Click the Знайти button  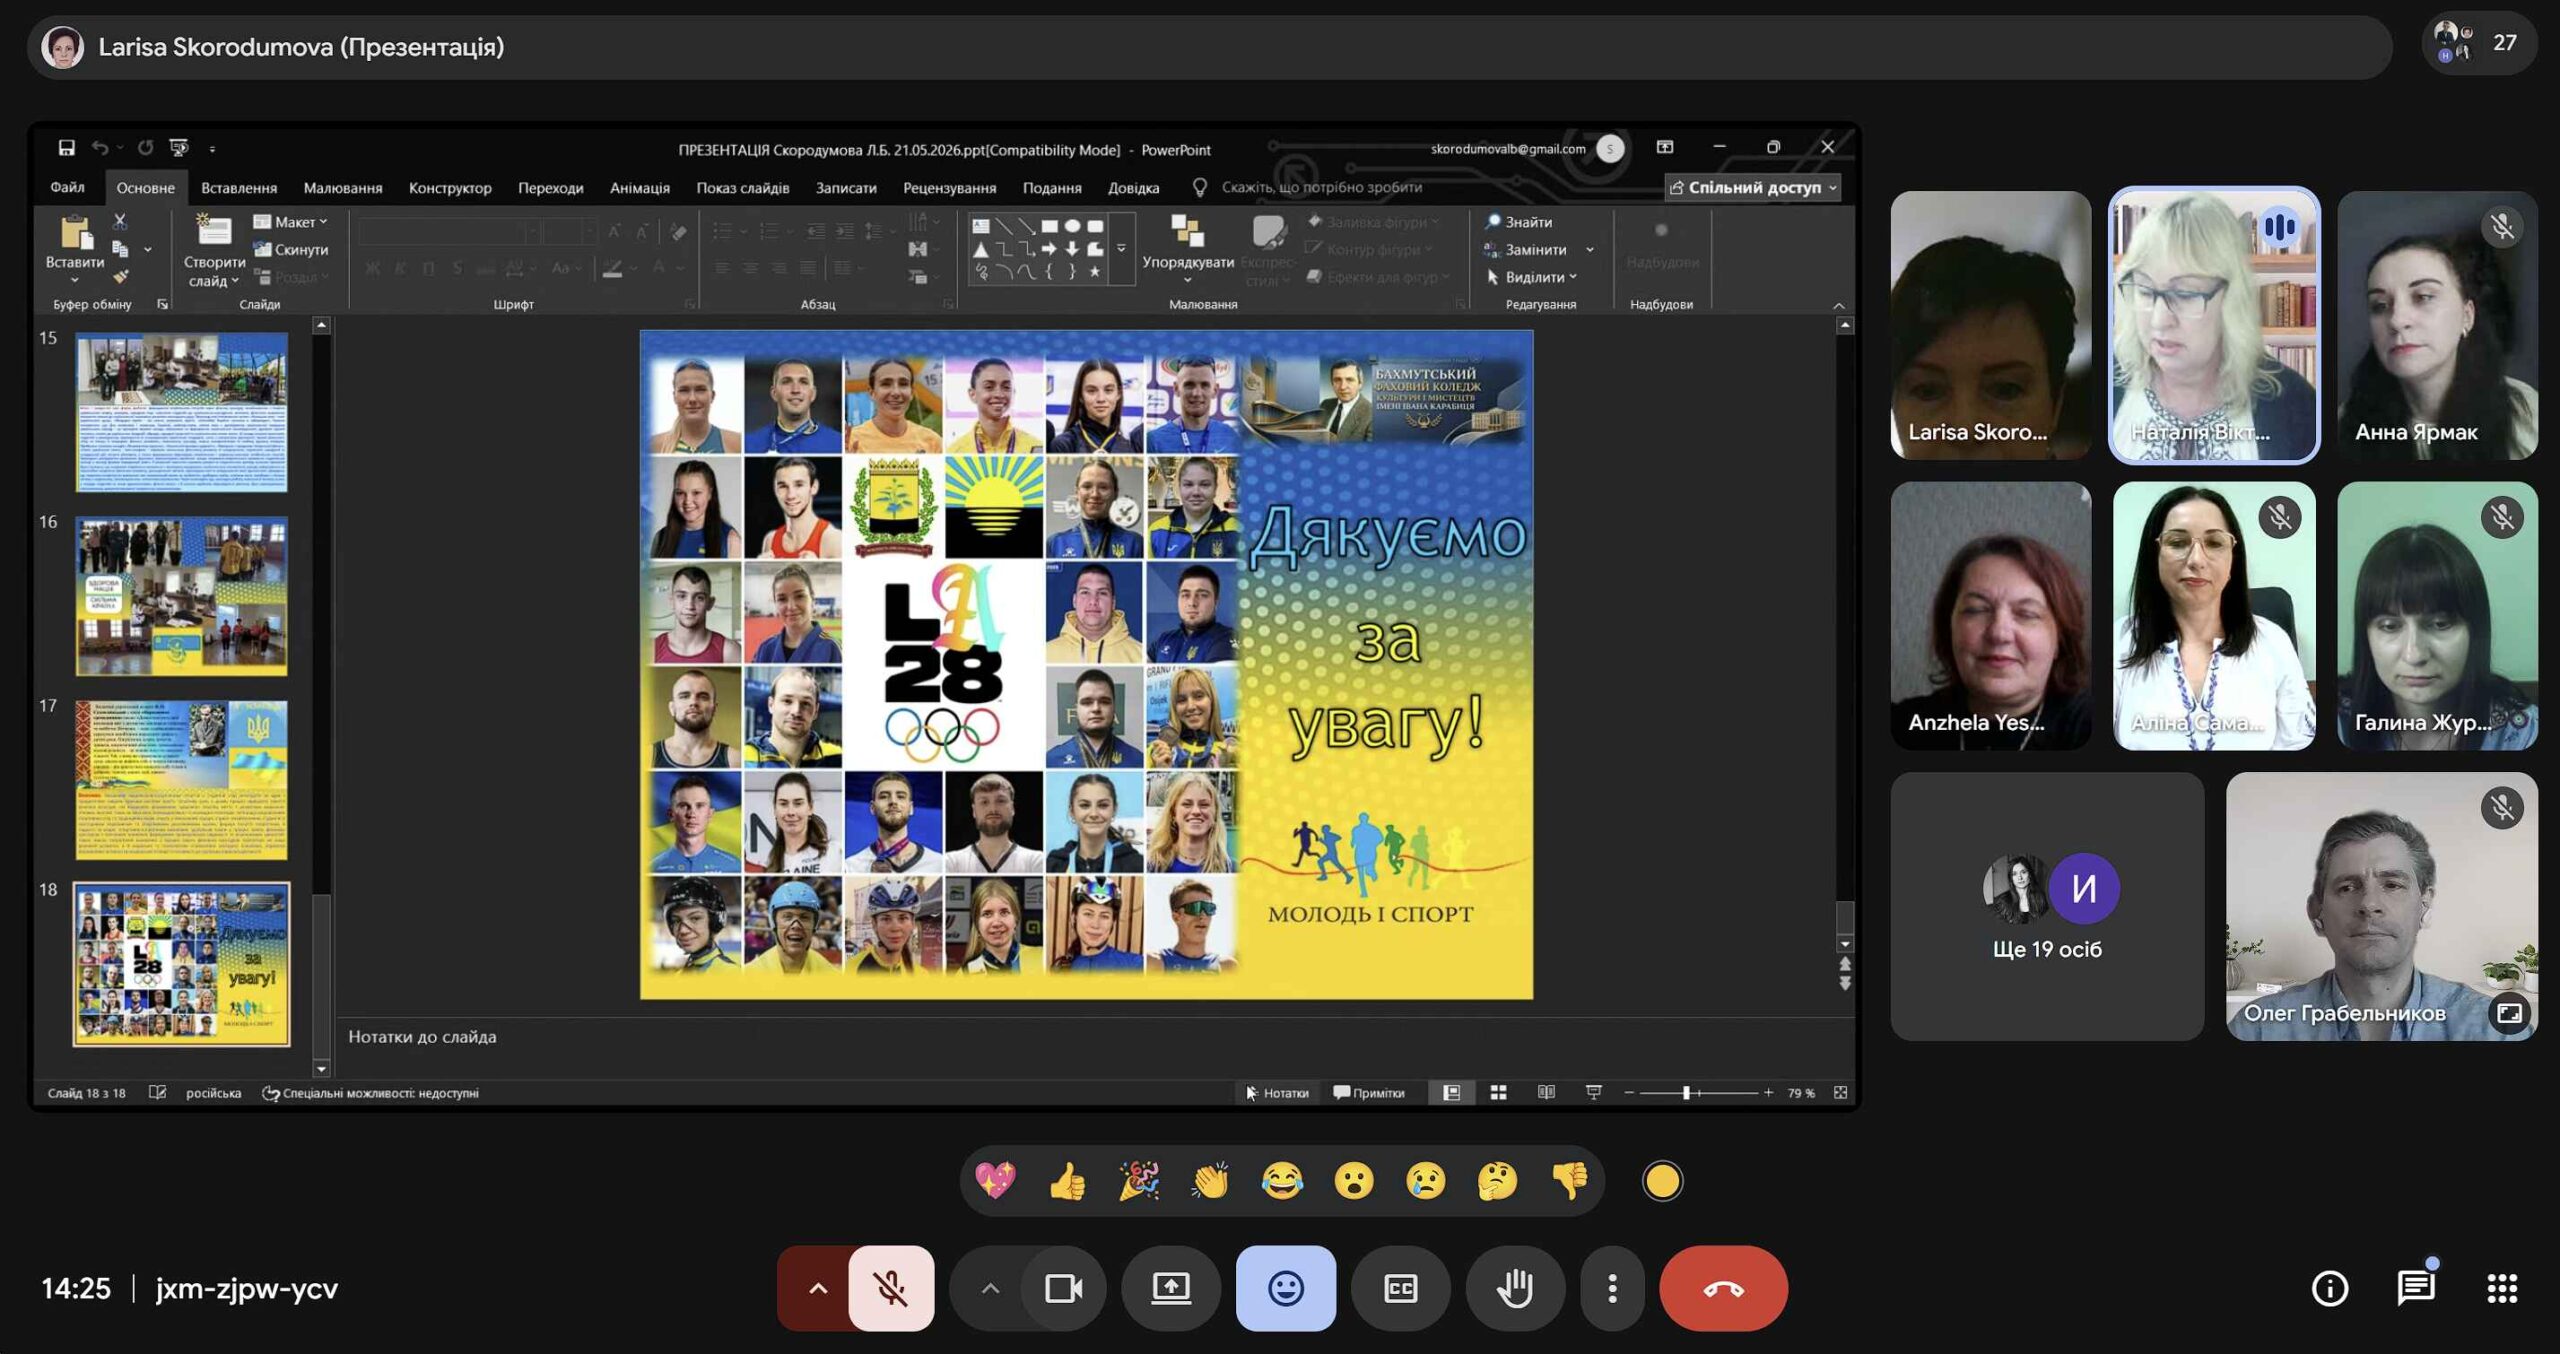pos(1519,221)
